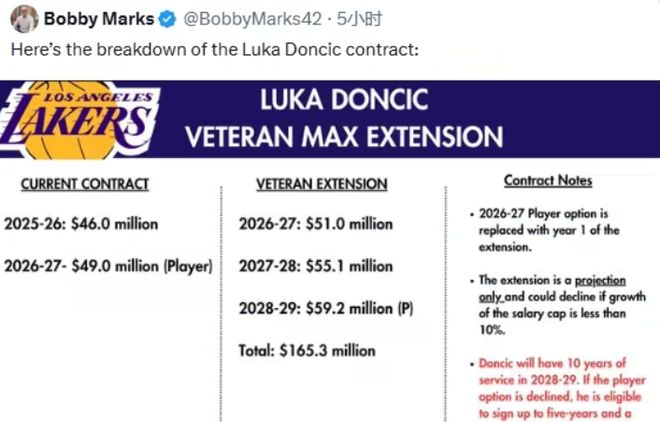
Task: Click the Total $165.3 million line
Action: [x=307, y=350]
